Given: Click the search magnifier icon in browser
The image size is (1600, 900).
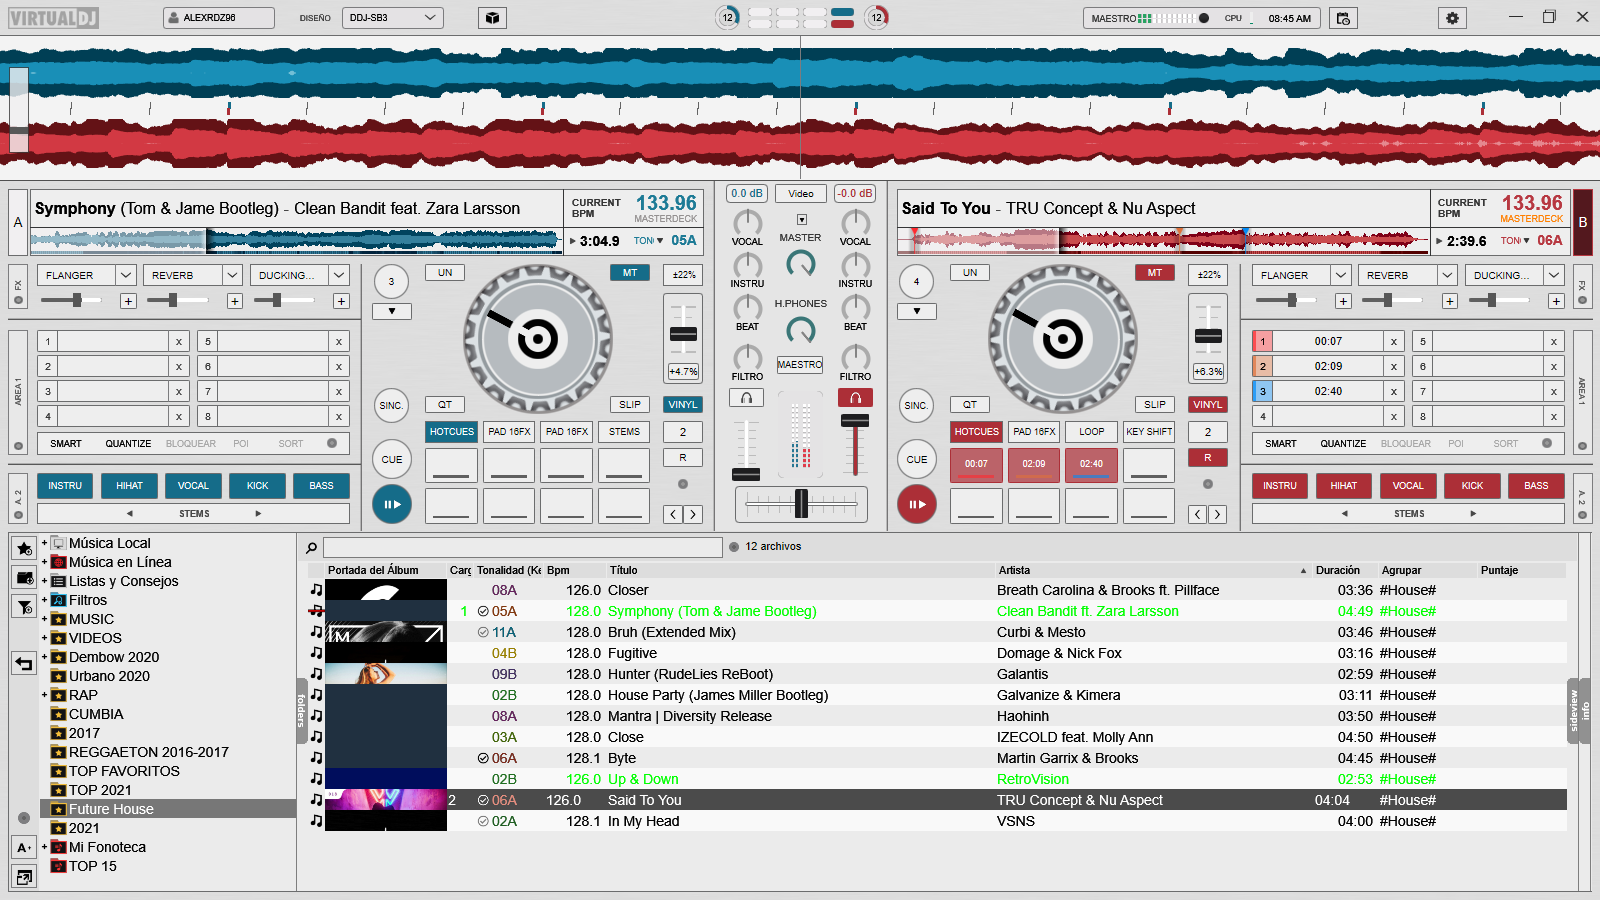Looking at the screenshot, I should click(x=312, y=547).
